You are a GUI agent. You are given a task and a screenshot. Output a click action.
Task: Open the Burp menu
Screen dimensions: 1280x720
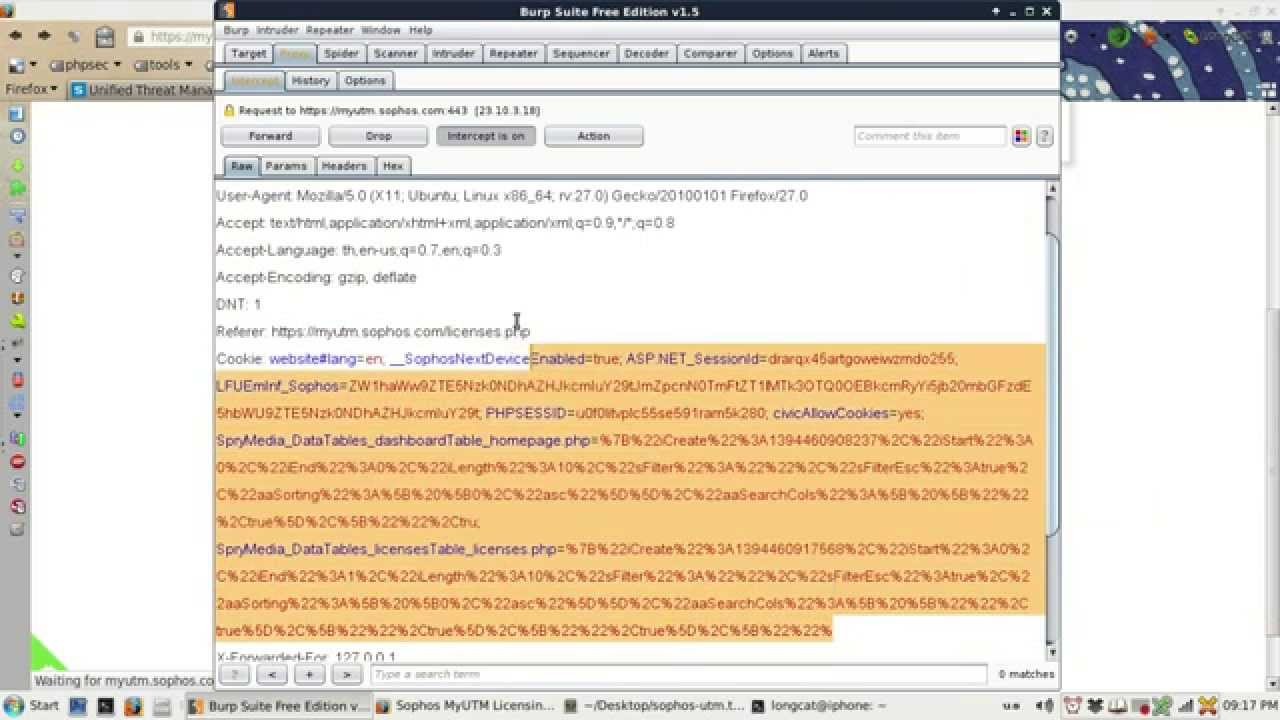pyautogui.click(x=236, y=31)
